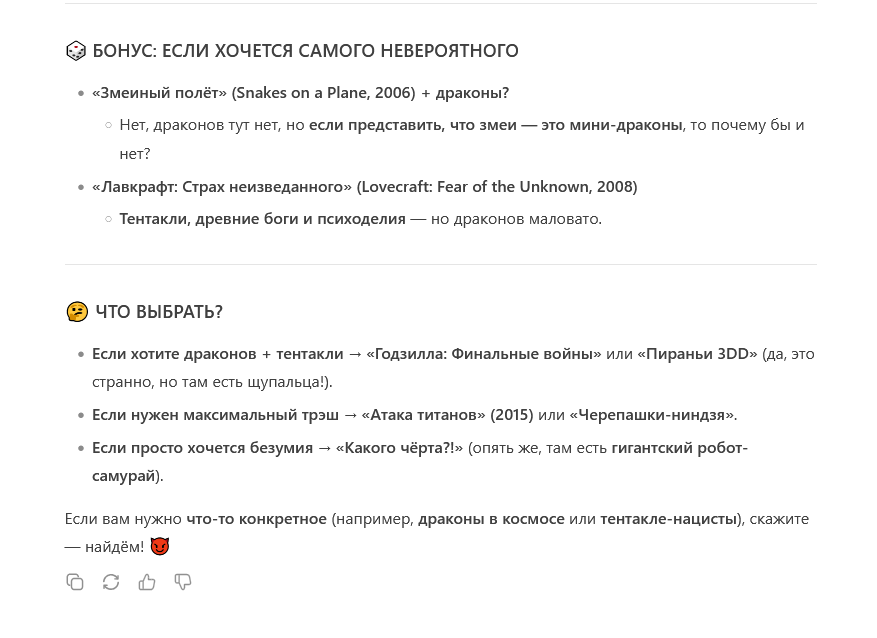Click the bold words «что-то конкретное»

(x=256, y=519)
